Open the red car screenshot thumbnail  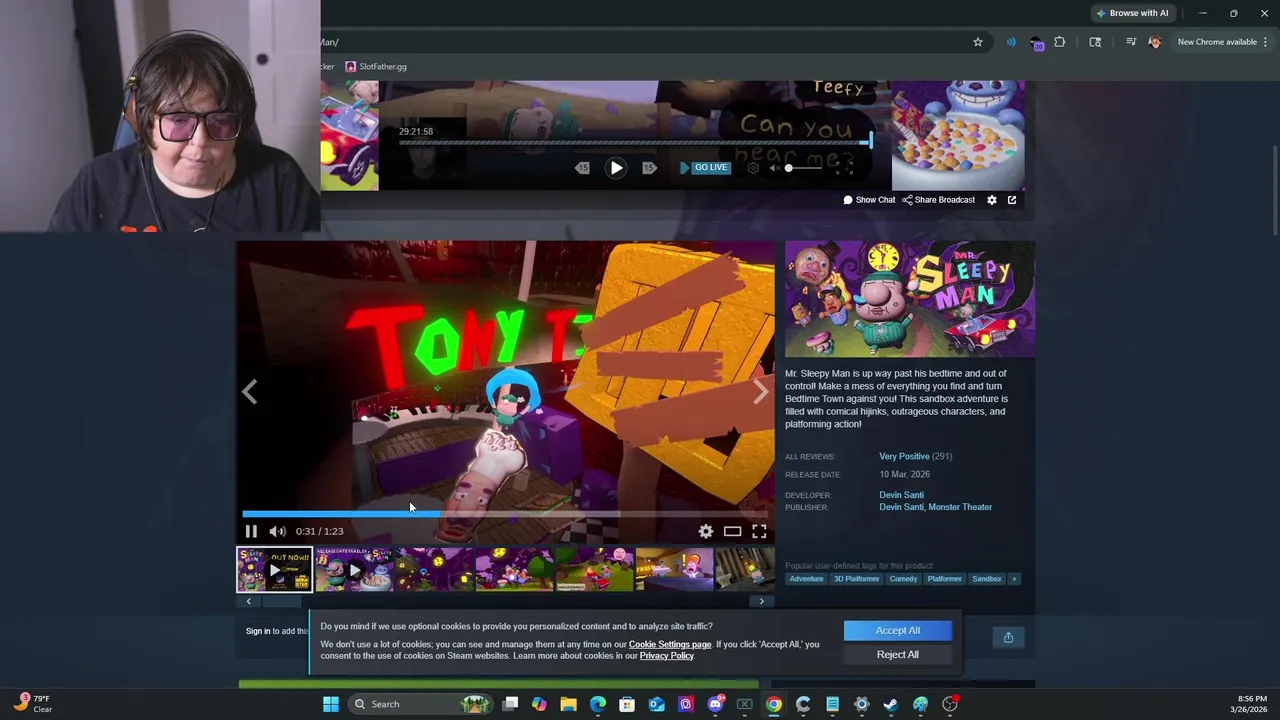coord(594,569)
